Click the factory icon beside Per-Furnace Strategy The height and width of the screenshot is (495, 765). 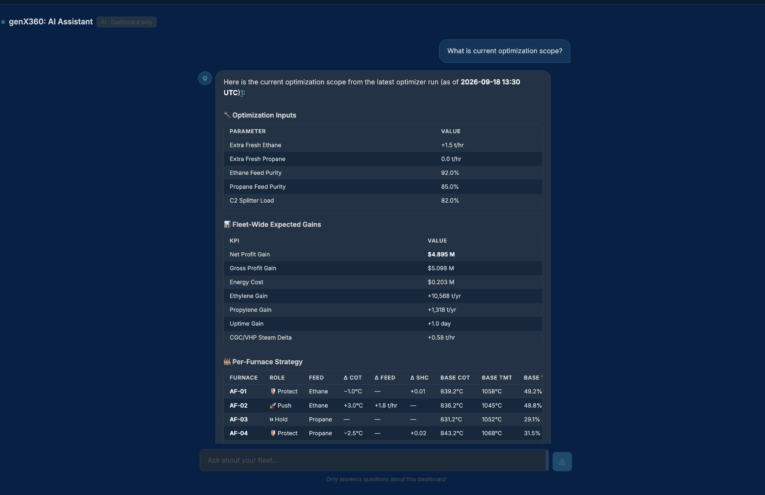pos(227,362)
